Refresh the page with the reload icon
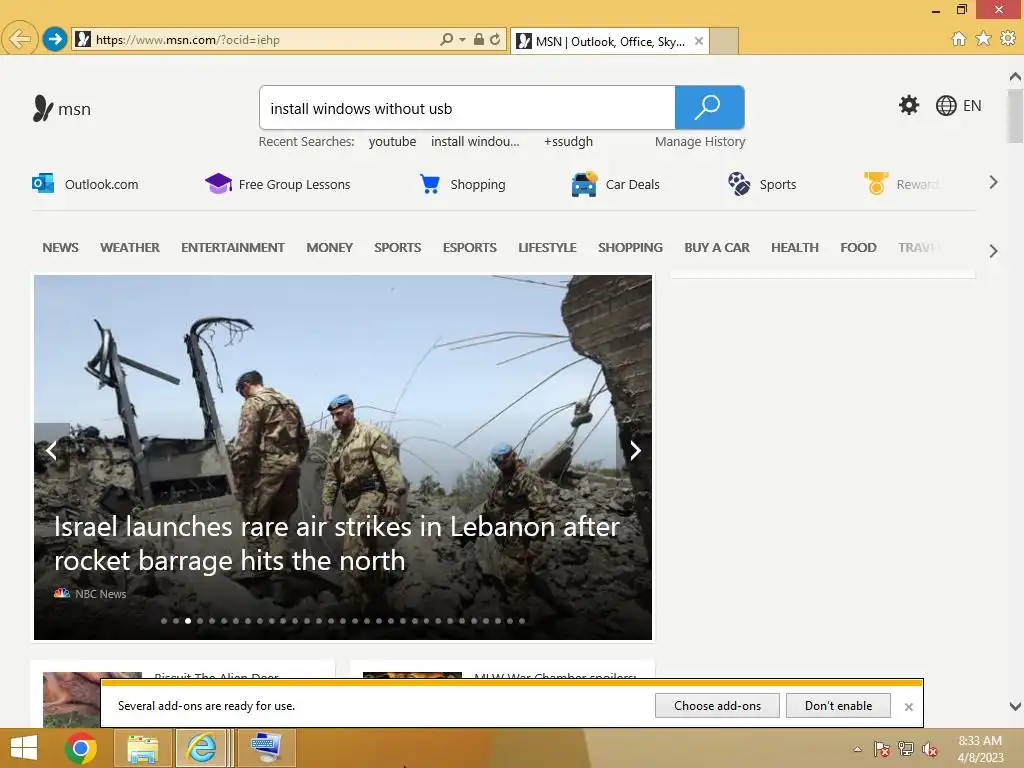This screenshot has height=768, width=1024. tap(495, 39)
